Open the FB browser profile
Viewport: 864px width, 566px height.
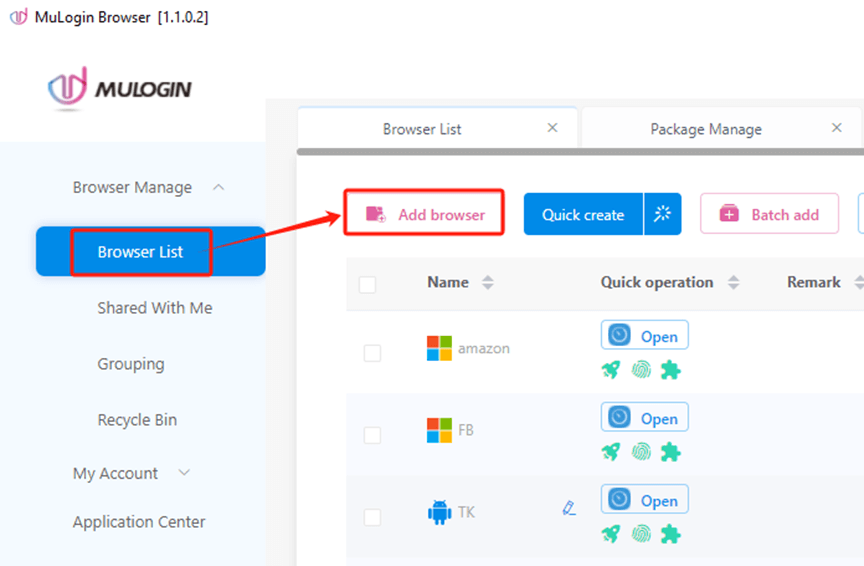(645, 417)
